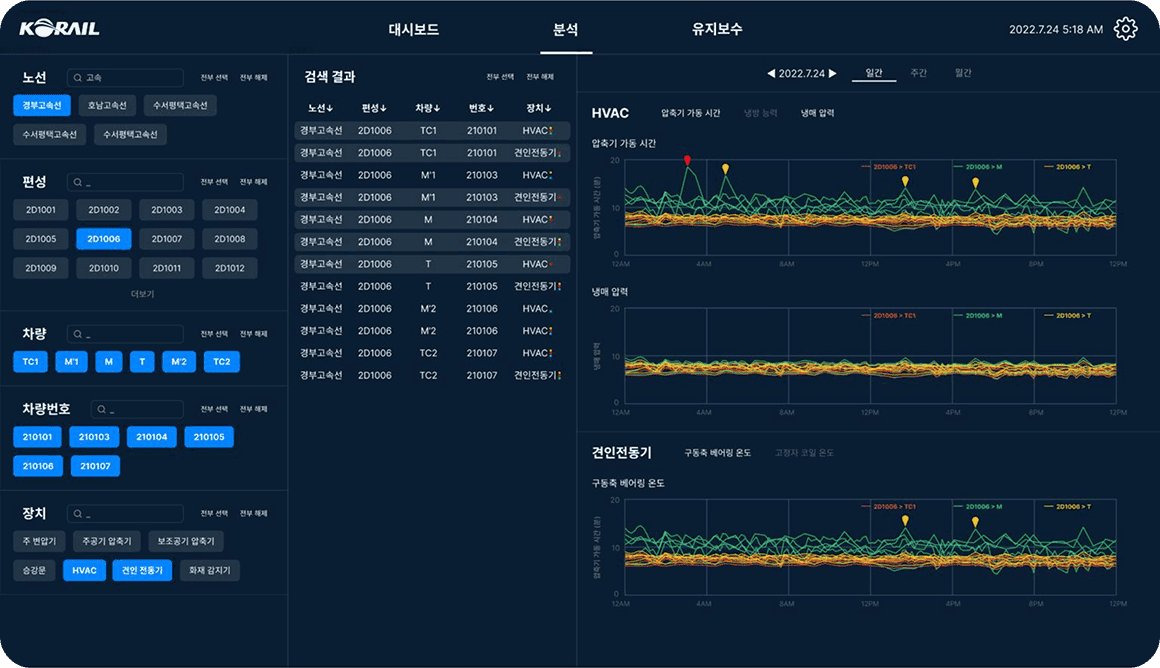Sort results by 차량 column arrow
This screenshot has width=1160, height=668.
point(436,109)
